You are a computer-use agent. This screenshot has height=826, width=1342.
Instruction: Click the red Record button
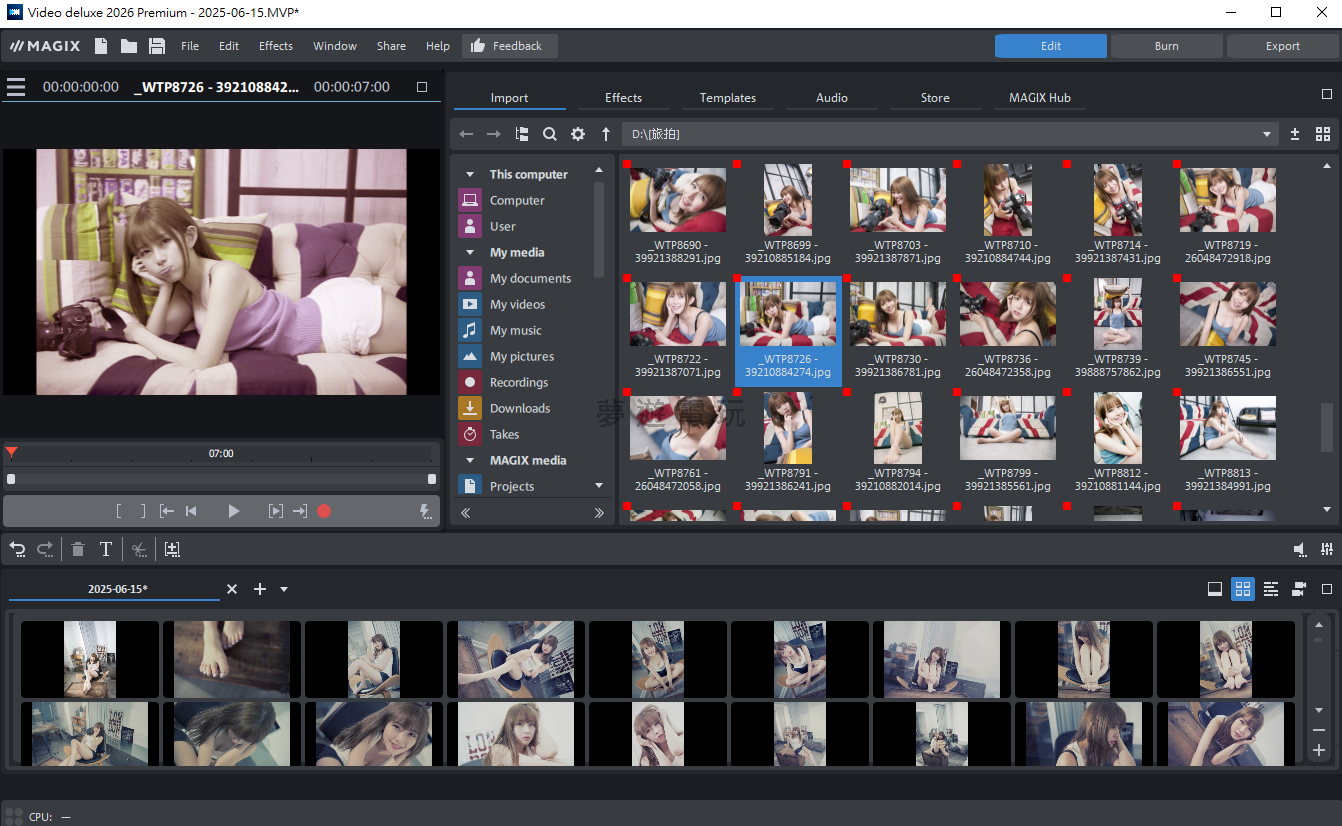pyautogui.click(x=324, y=511)
